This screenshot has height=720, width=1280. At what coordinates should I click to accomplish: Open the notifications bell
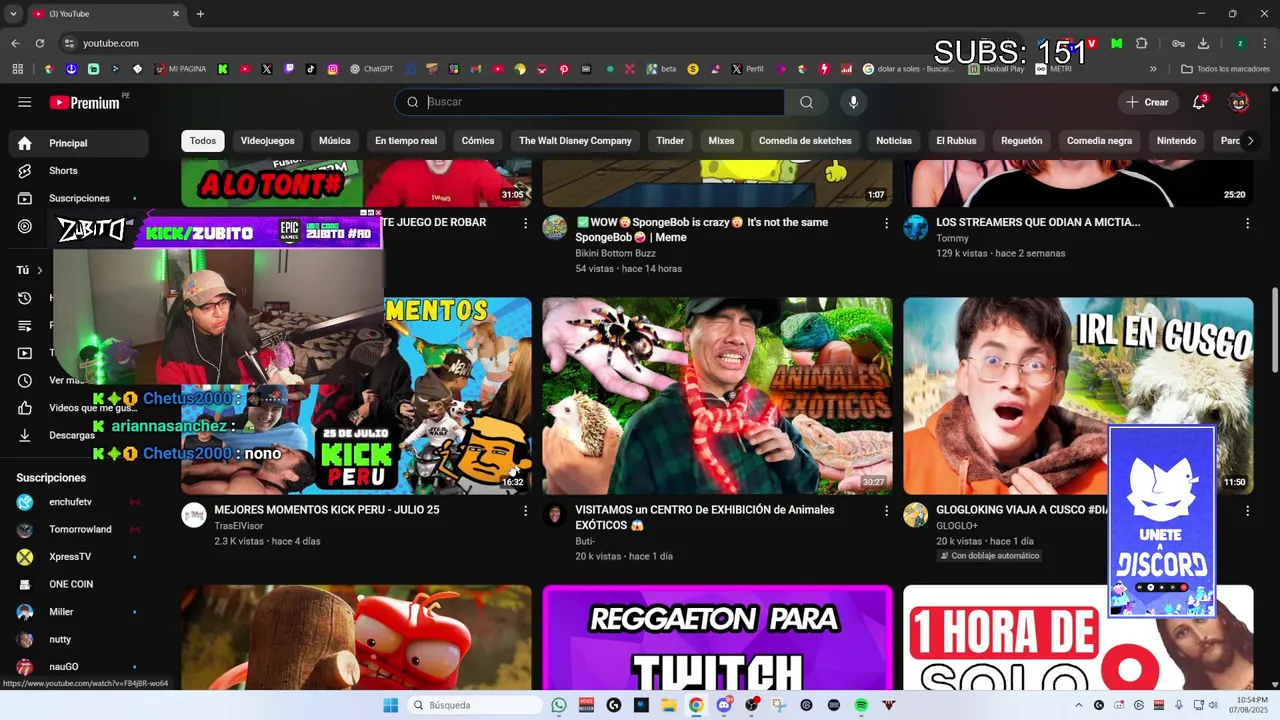tap(1199, 102)
